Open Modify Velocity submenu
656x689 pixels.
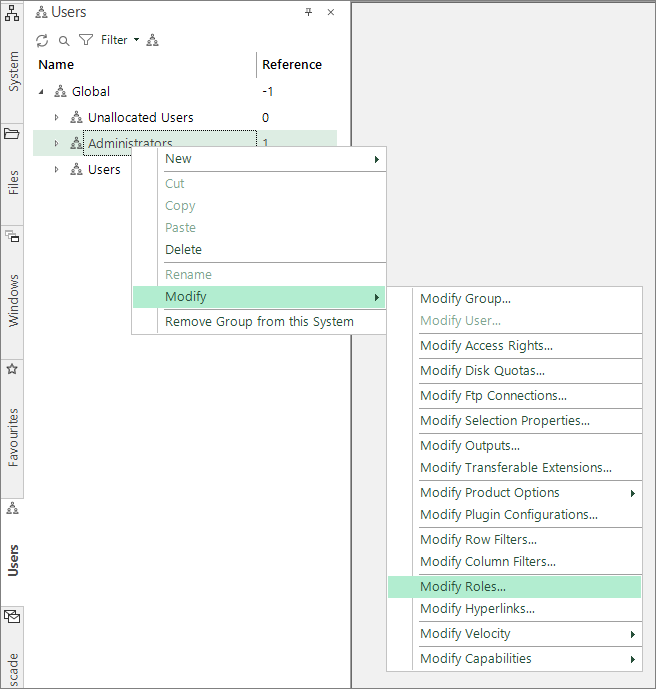click(x=515, y=634)
